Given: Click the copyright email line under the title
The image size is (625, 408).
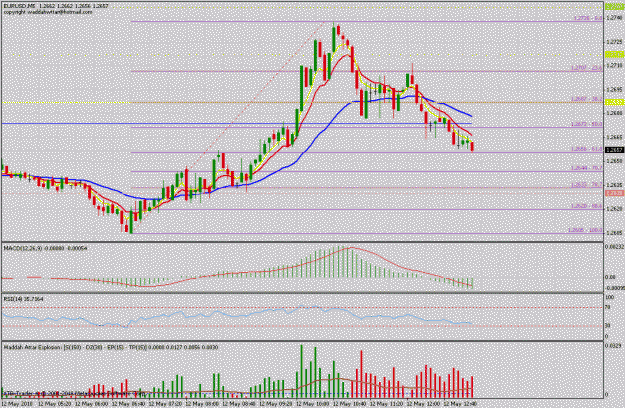Looking at the screenshot, I should tap(48, 12).
